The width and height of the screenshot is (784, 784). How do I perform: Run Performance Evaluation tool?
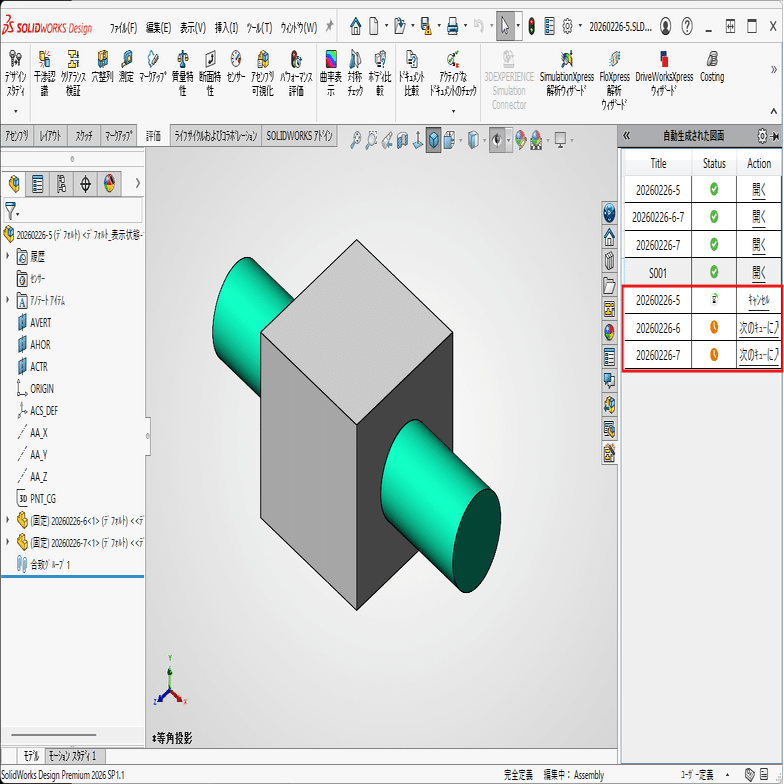click(x=296, y=74)
